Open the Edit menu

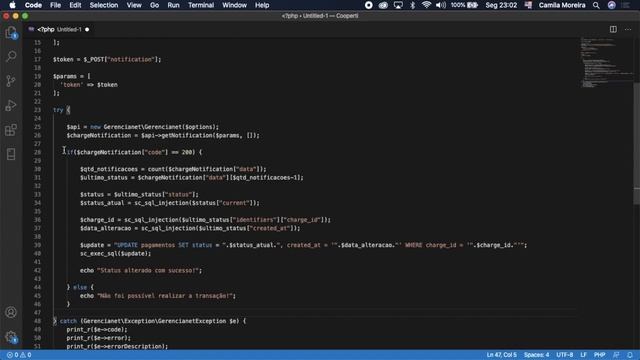(75, 5)
